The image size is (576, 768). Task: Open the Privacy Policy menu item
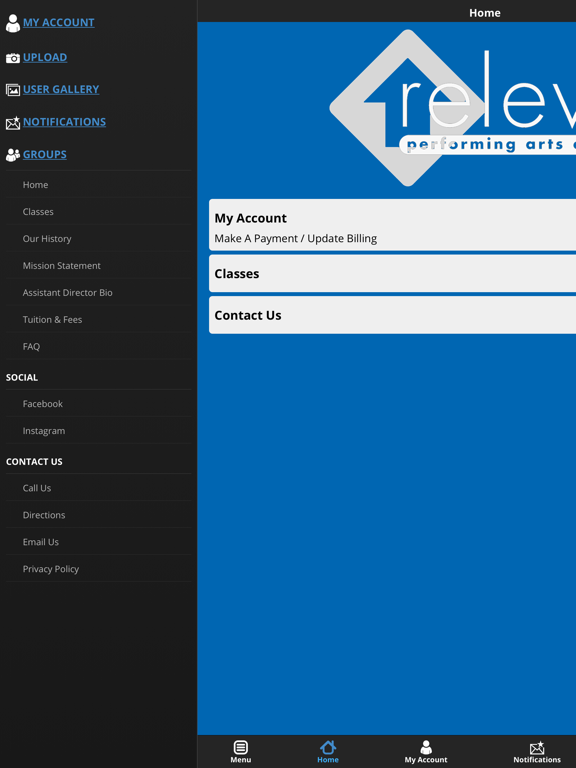pos(98,569)
